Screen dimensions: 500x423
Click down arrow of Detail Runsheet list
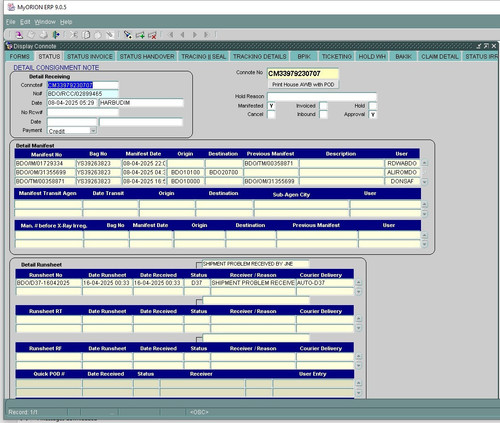pos(358,292)
